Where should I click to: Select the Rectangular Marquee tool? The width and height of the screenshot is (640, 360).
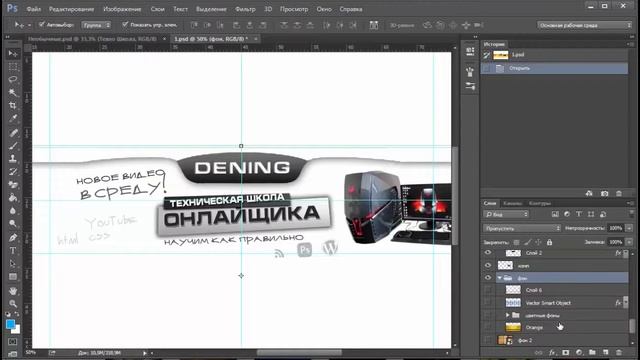click(x=13, y=67)
